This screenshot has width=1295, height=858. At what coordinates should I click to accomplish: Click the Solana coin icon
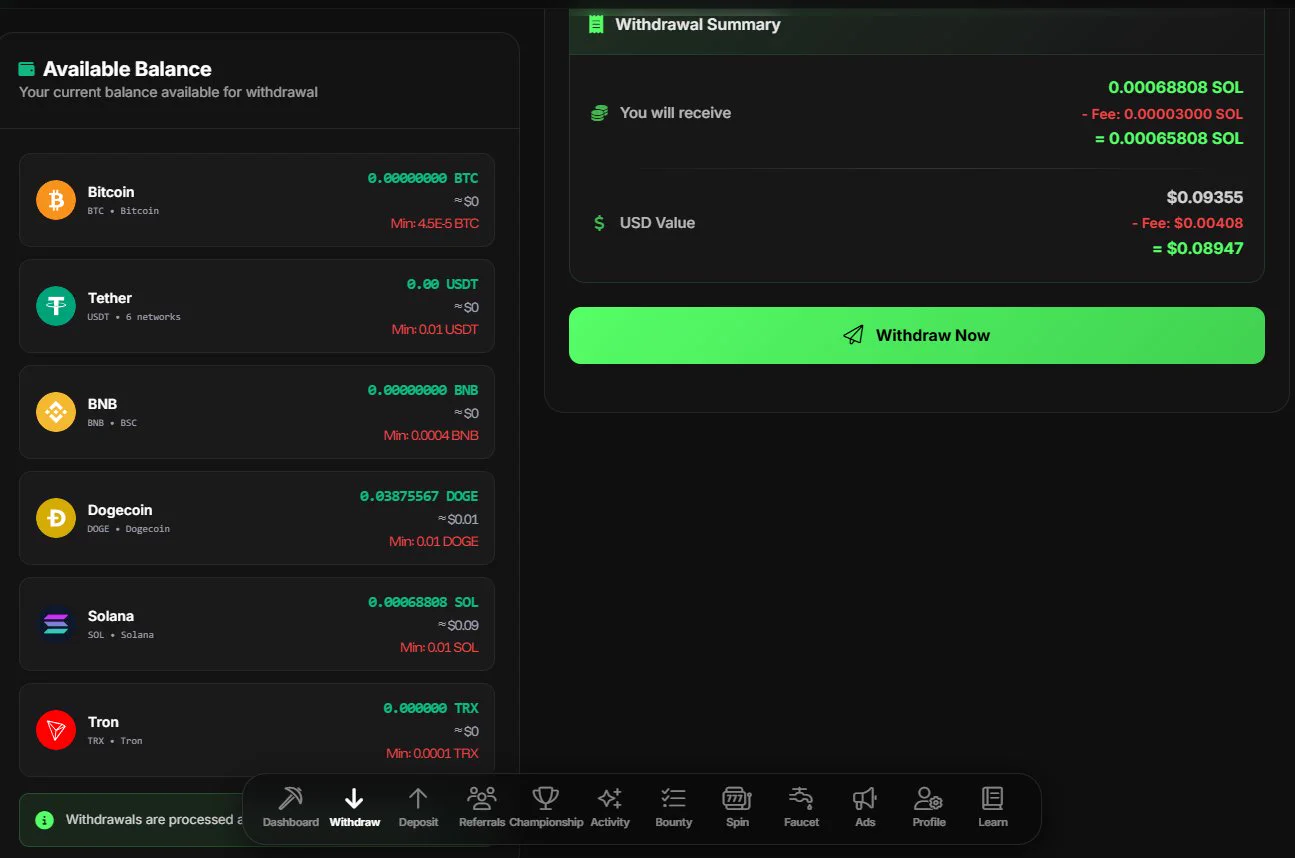click(56, 624)
